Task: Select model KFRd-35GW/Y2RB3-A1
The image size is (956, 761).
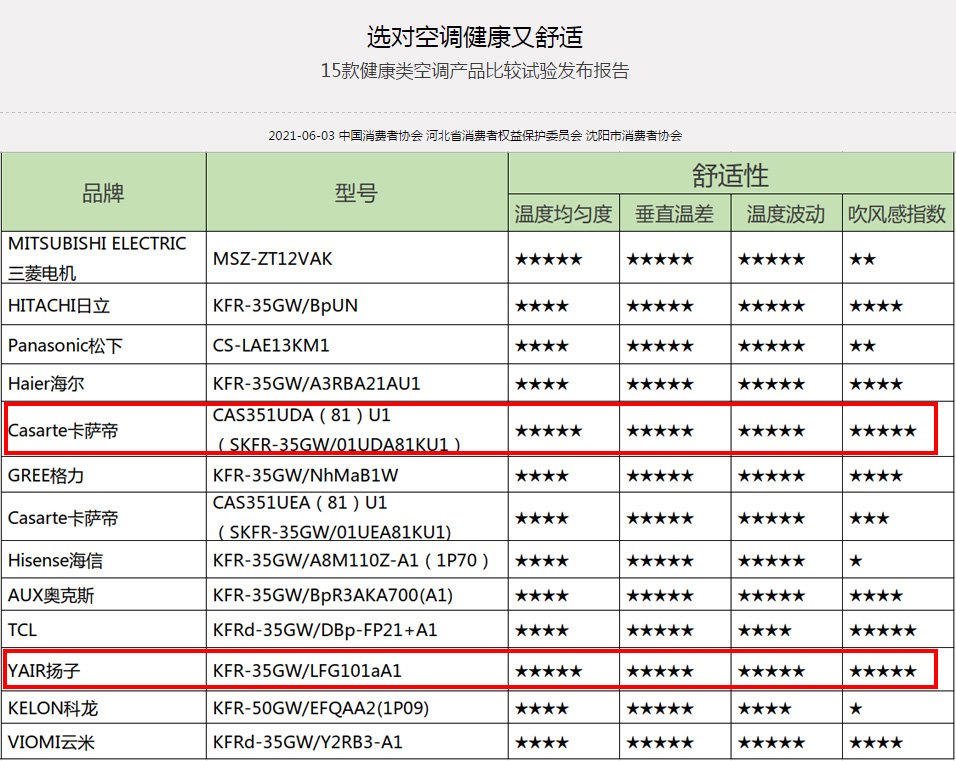Action: tap(307, 742)
